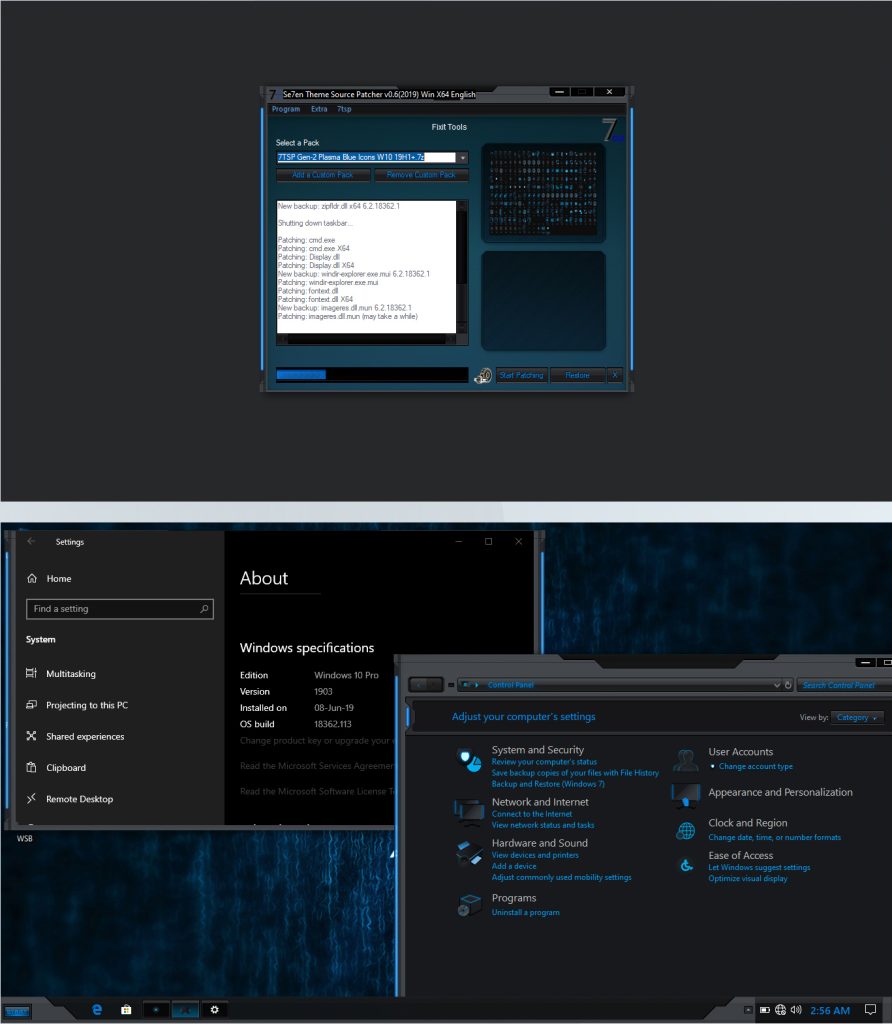Open the Programs category icon
Screen dimensions: 892x1024
(x=468, y=903)
